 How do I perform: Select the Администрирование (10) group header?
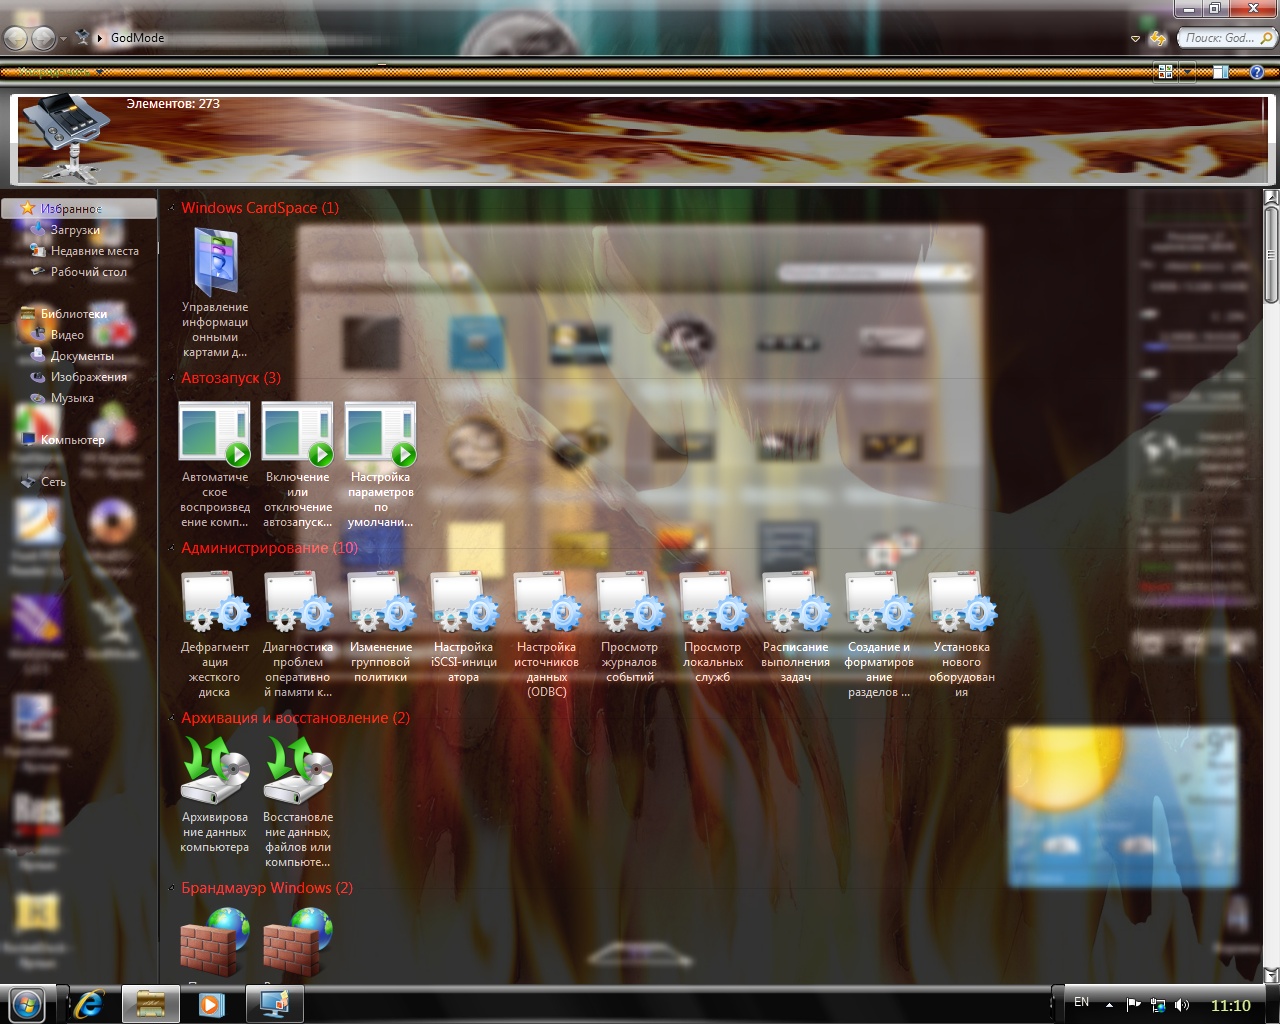click(269, 548)
